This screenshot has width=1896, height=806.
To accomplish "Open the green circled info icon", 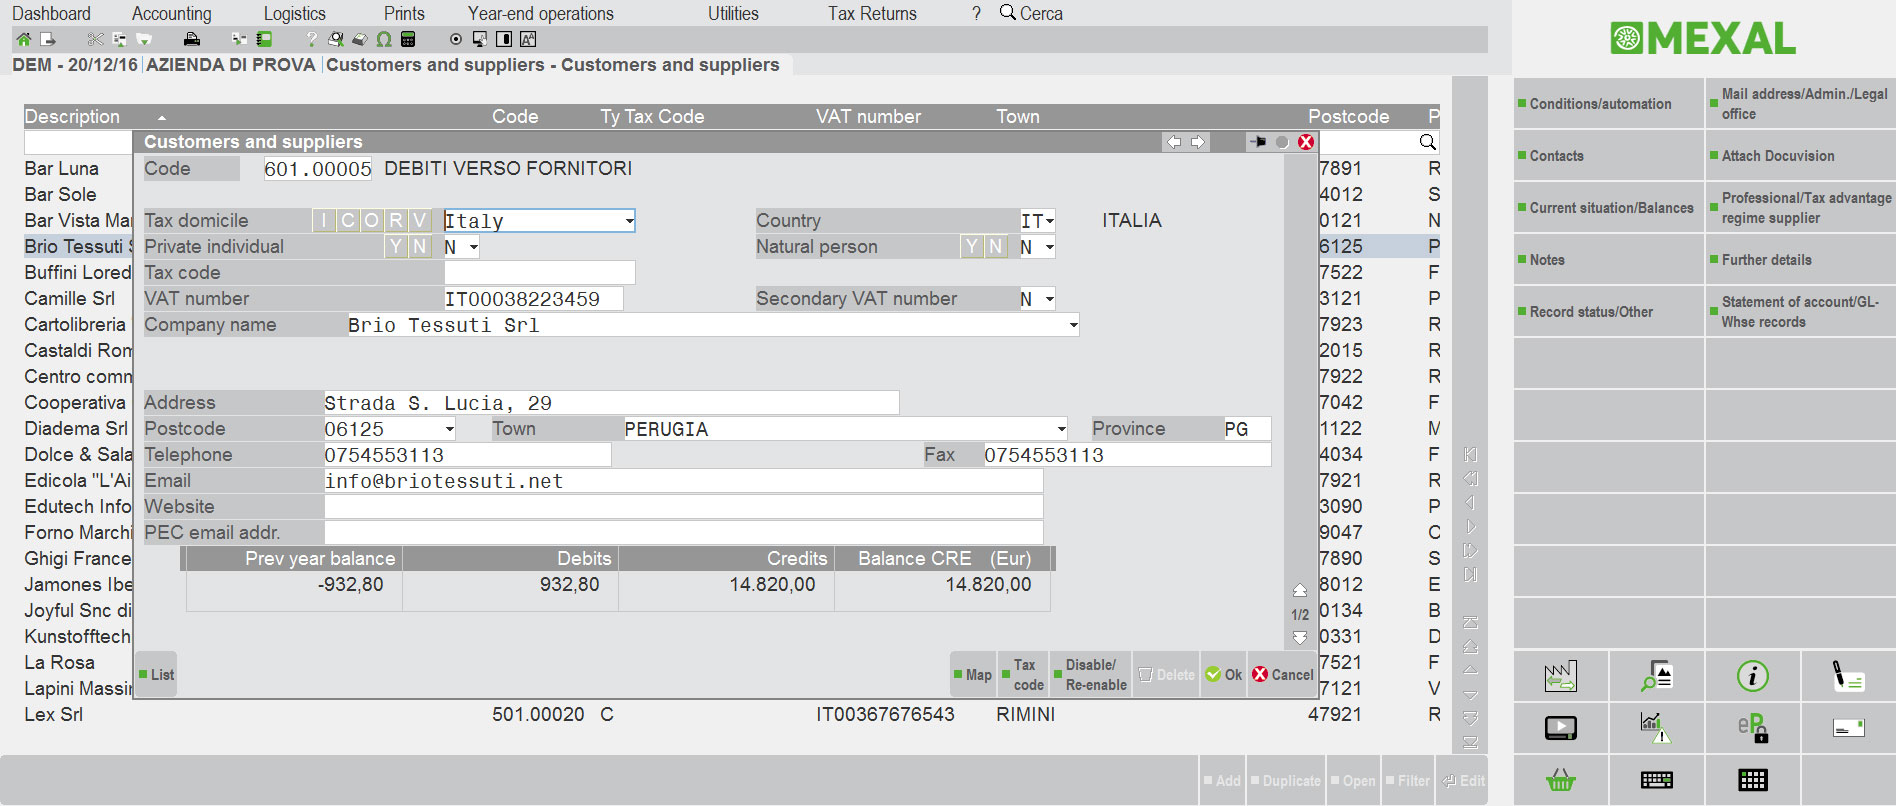I will pyautogui.click(x=1752, y=677).
